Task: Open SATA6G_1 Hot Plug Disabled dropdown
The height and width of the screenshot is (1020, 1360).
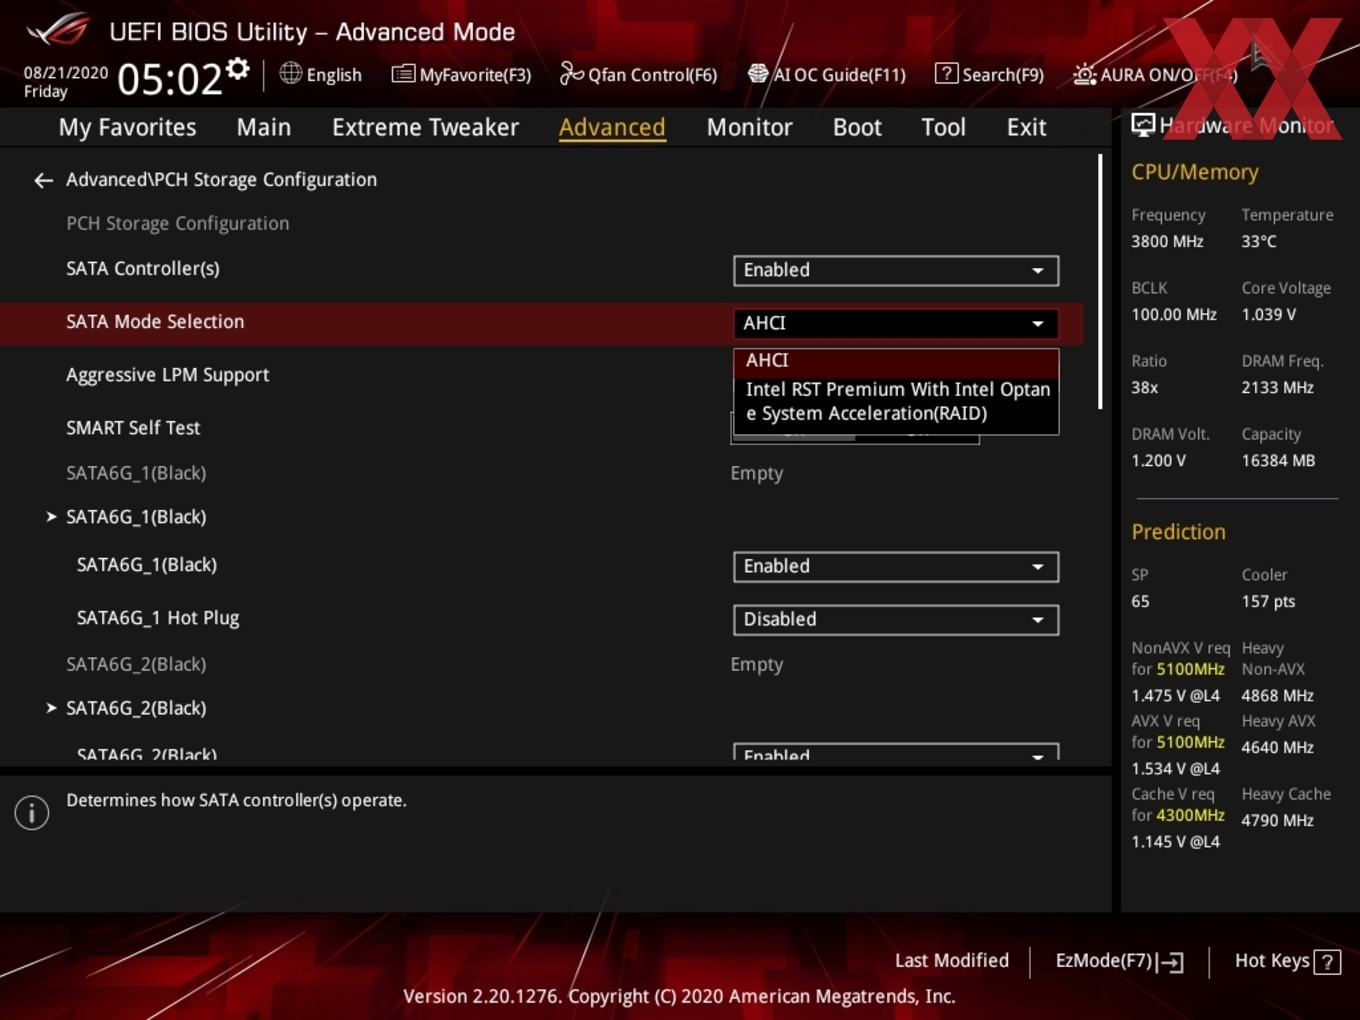Action: (896, 619)
